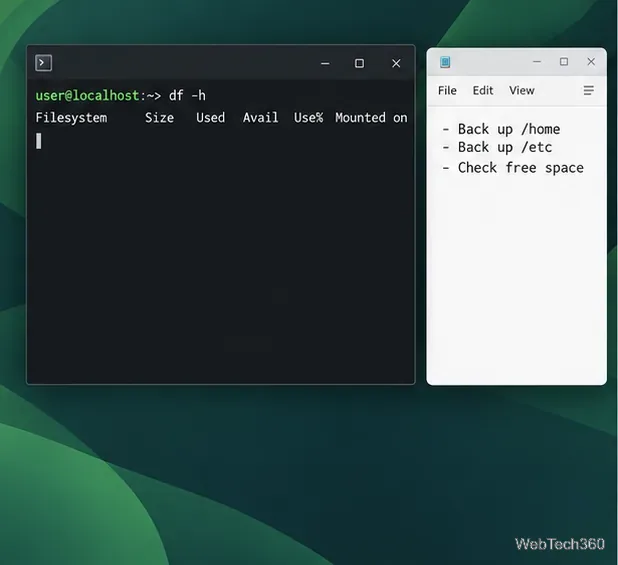Click the terminal block cursor
Image resolution: width=618 pixels, height=565 pixels.
[x=39, y=141]
